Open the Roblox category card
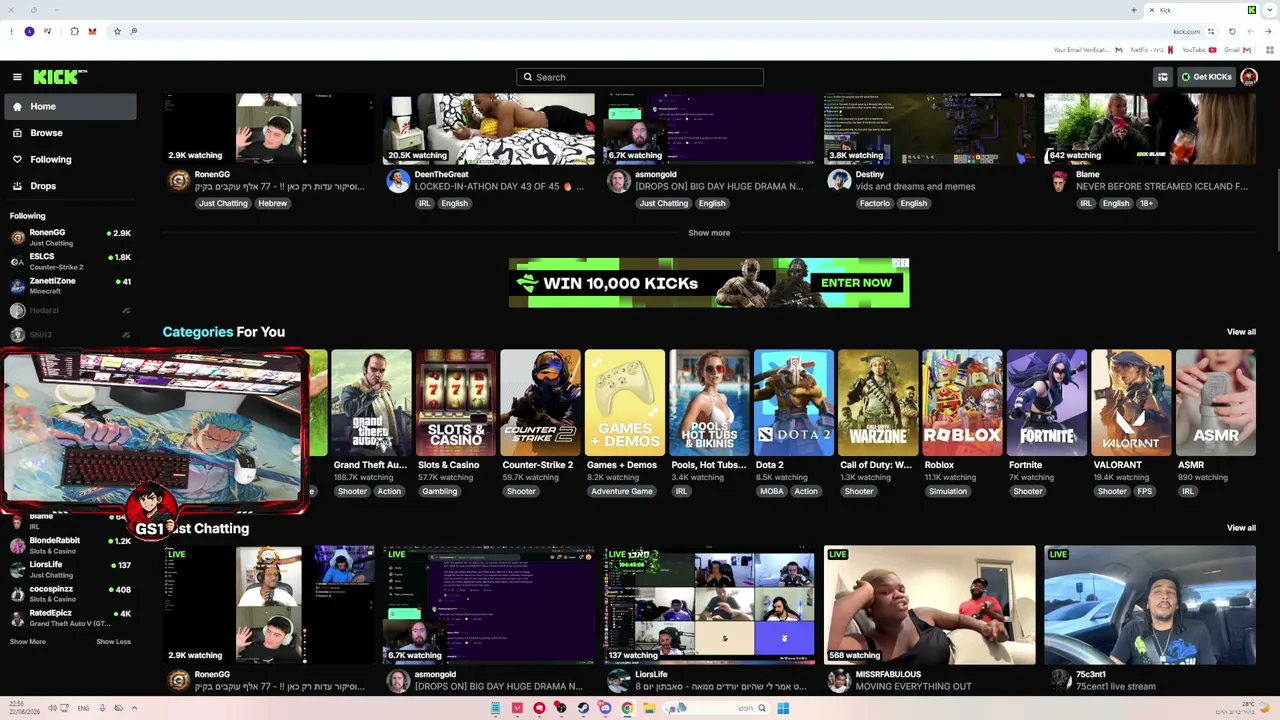 (962, 402)
